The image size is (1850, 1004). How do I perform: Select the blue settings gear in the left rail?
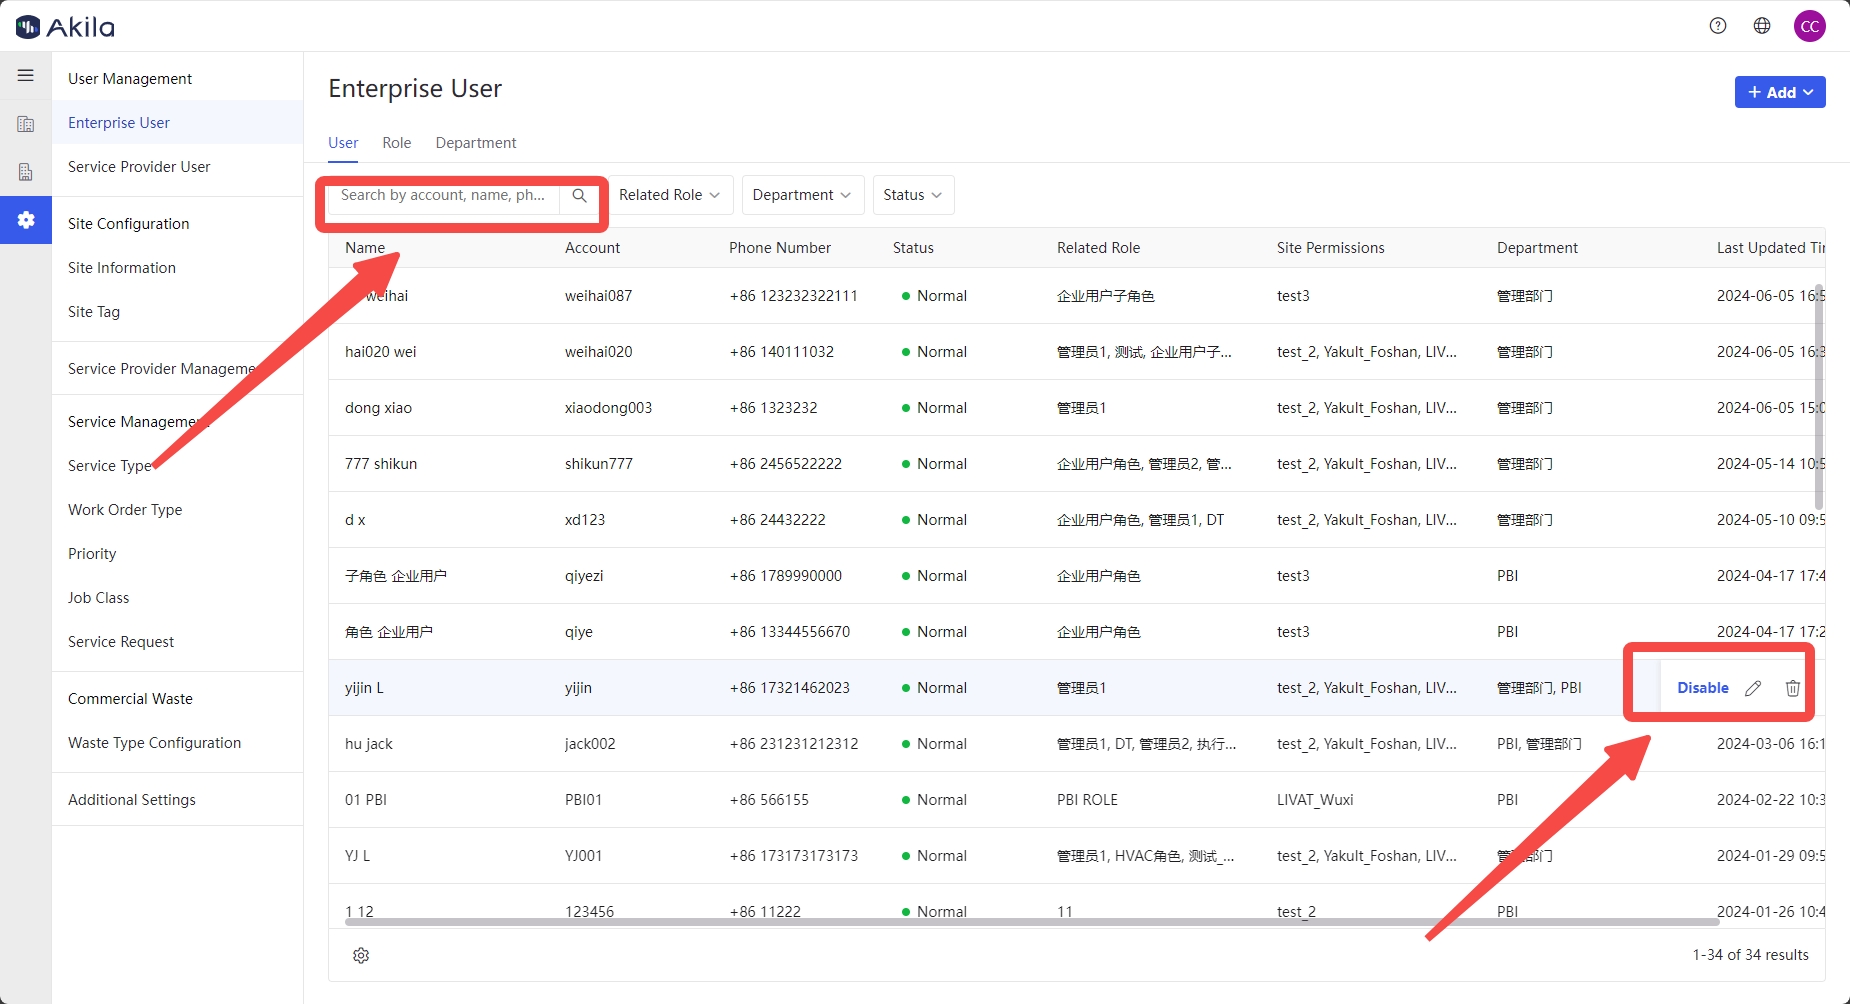click(x=26, y=220)
